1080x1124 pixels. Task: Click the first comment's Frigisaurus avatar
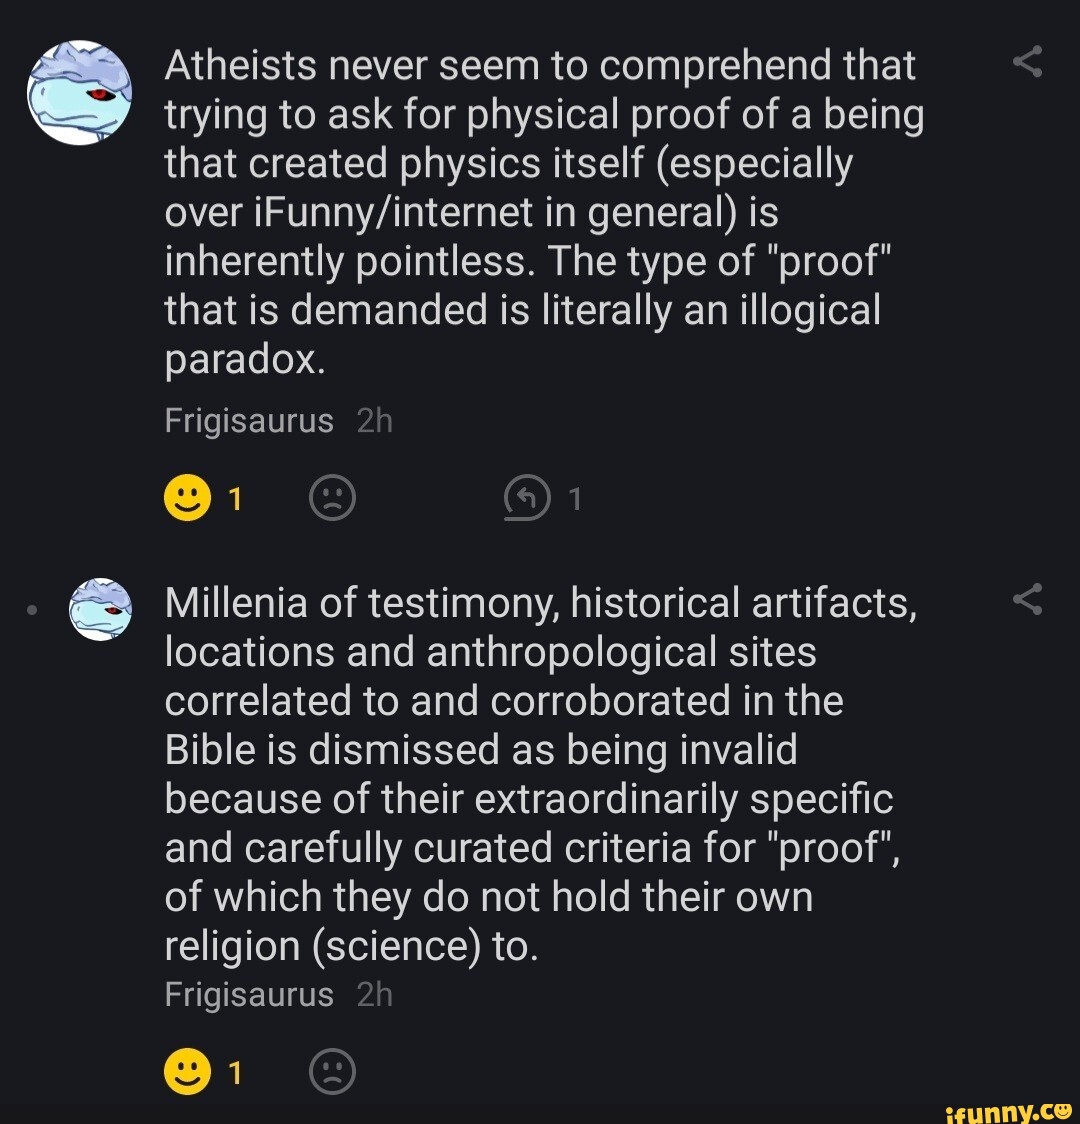click(79, 92)
